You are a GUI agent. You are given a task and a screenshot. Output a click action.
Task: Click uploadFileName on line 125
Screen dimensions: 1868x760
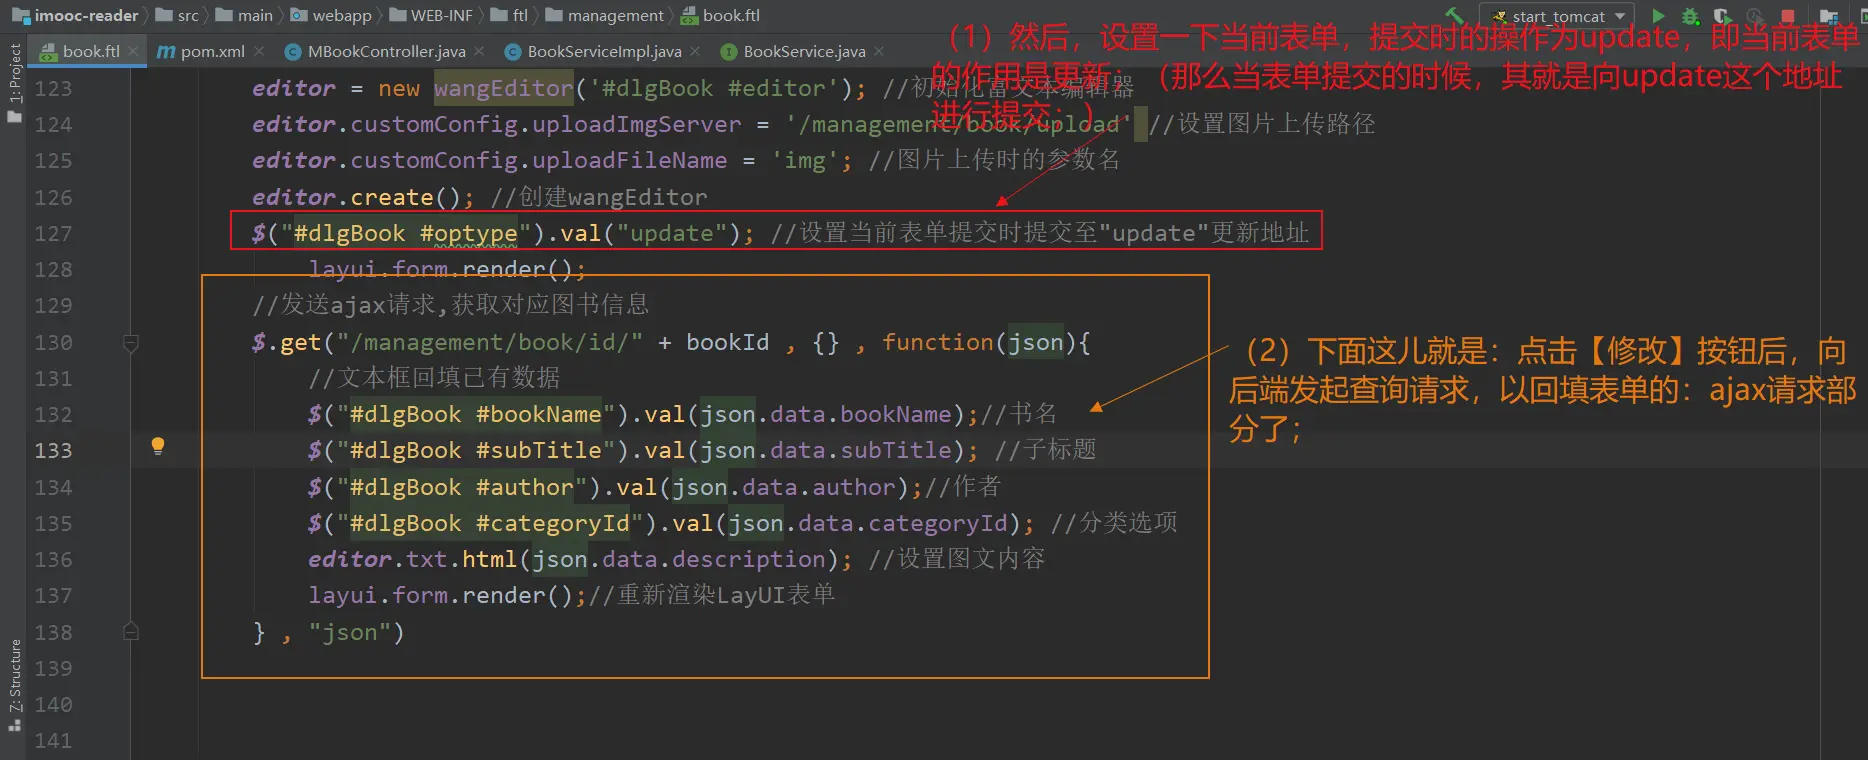(x=630, y=161)
